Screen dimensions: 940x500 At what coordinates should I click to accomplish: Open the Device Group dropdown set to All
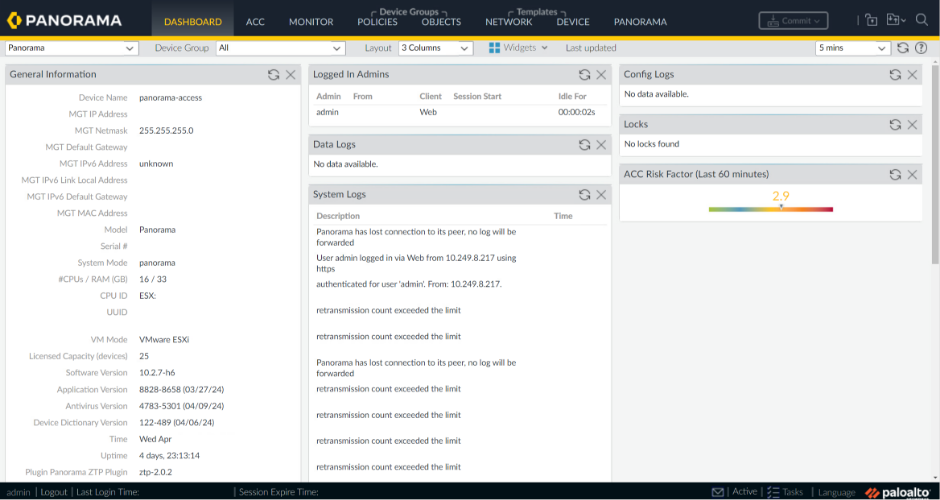coord(281,48)
